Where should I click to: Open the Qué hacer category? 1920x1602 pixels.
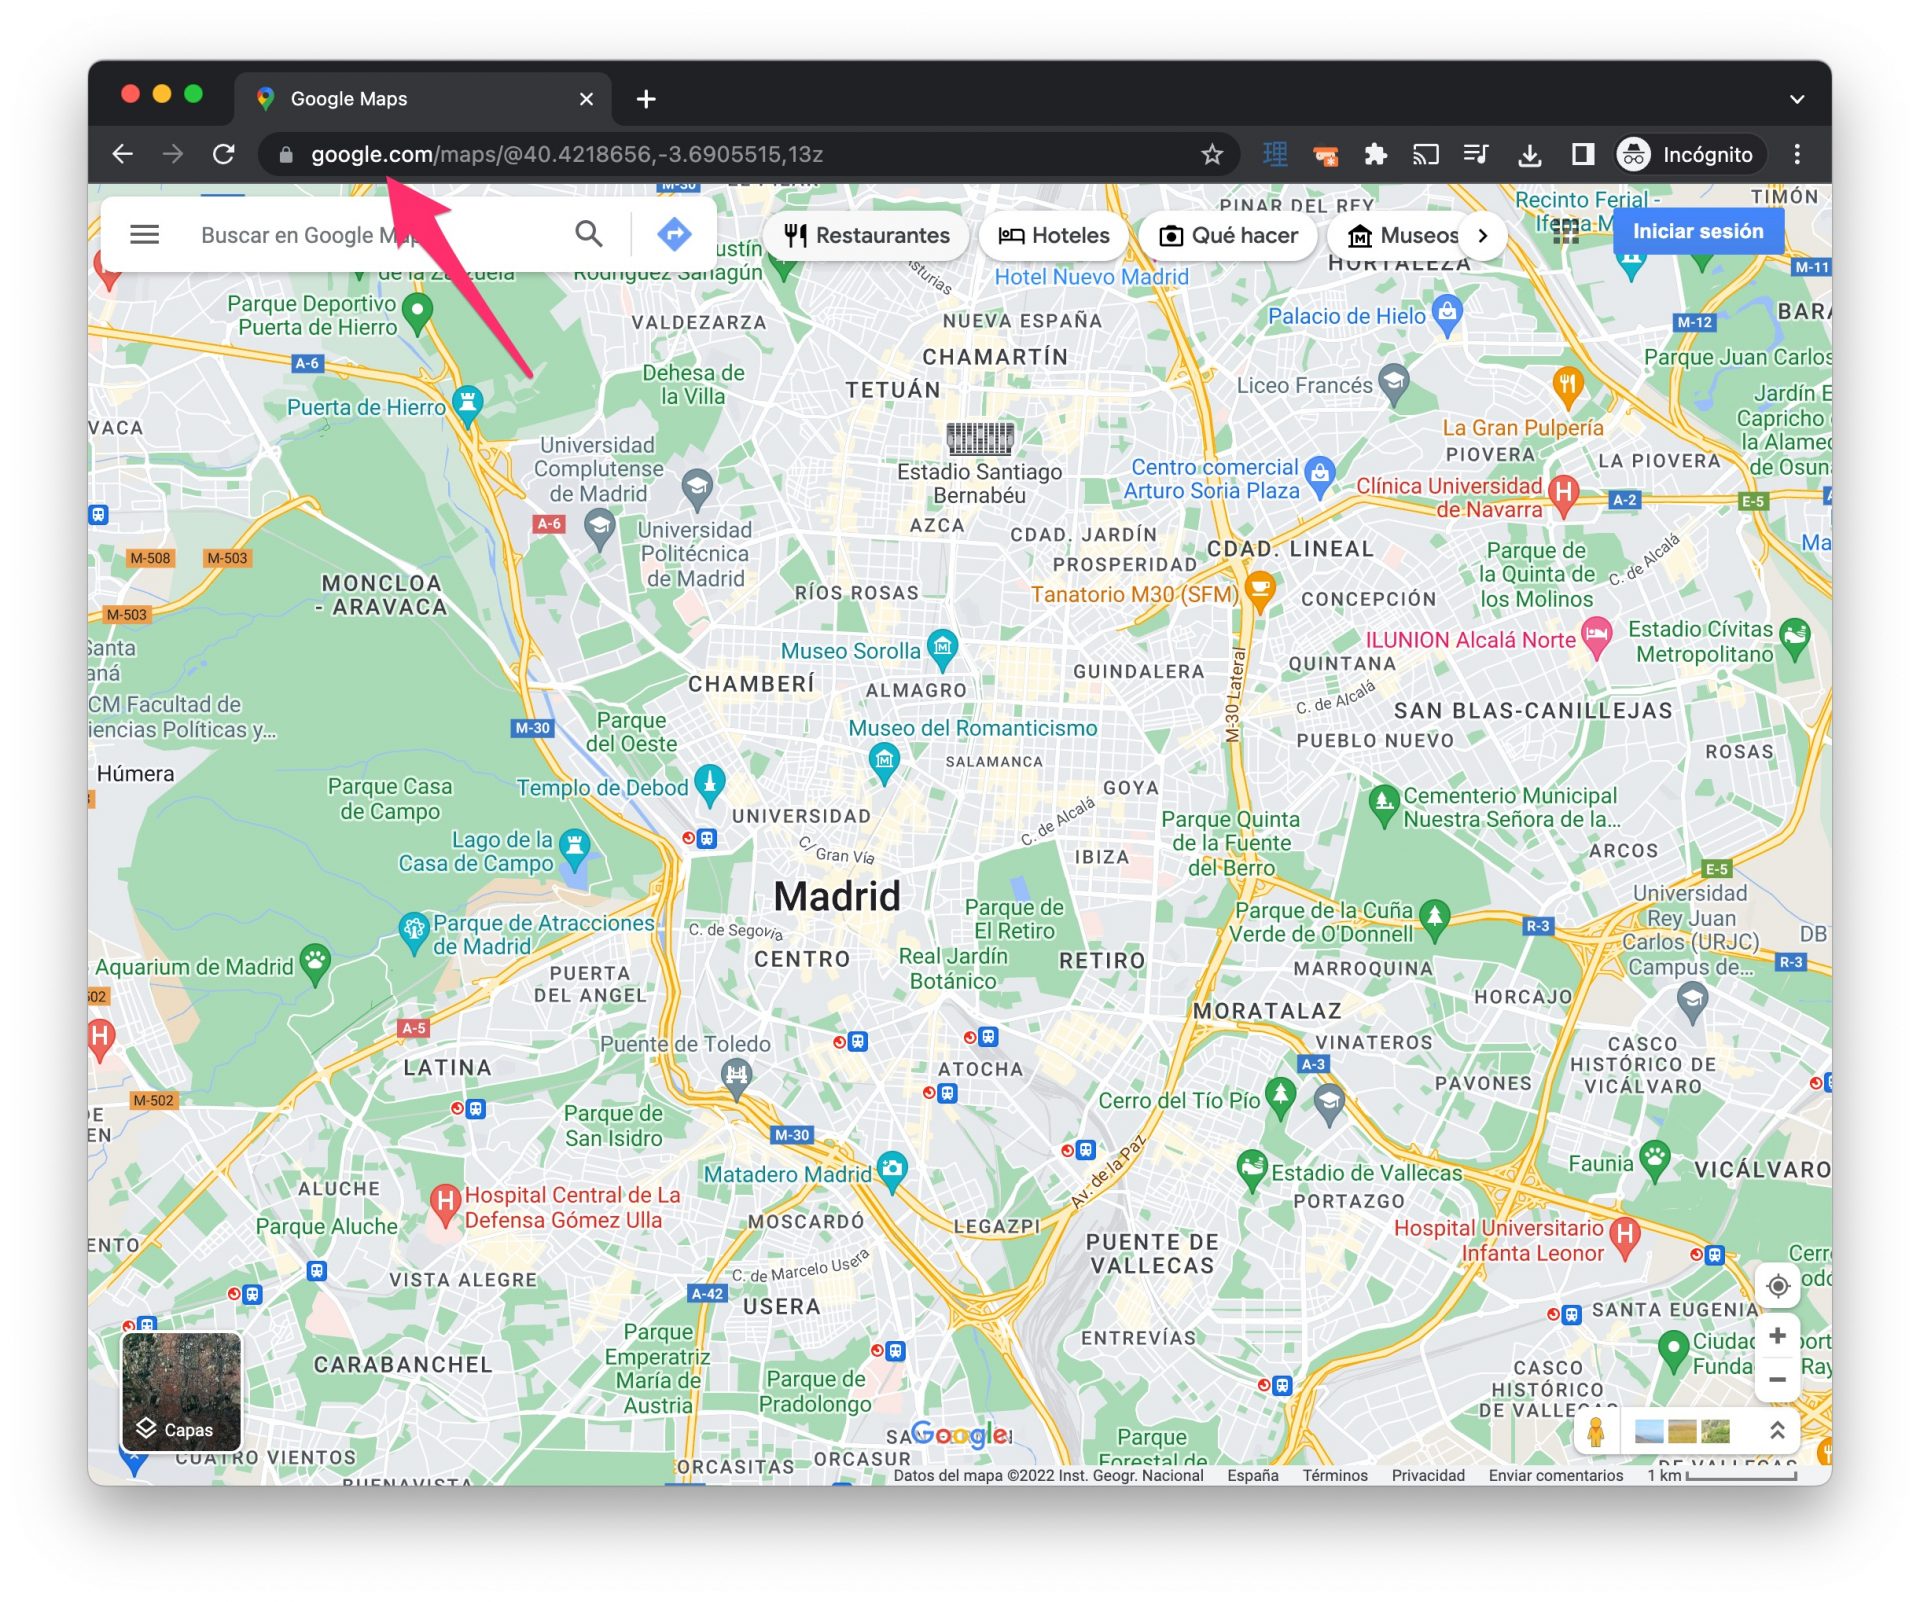(x=1228, y=236)
